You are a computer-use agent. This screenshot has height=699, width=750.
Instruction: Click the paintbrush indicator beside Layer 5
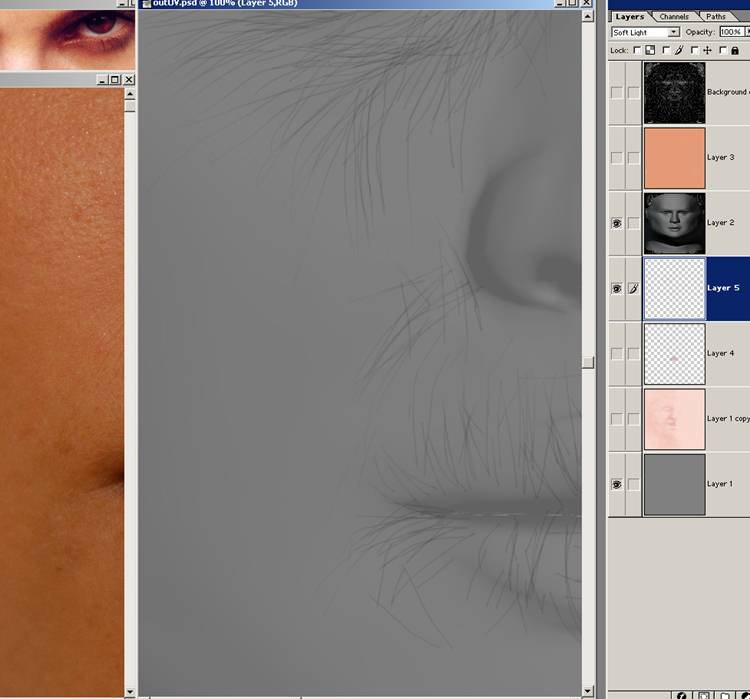tap(633, 289)
